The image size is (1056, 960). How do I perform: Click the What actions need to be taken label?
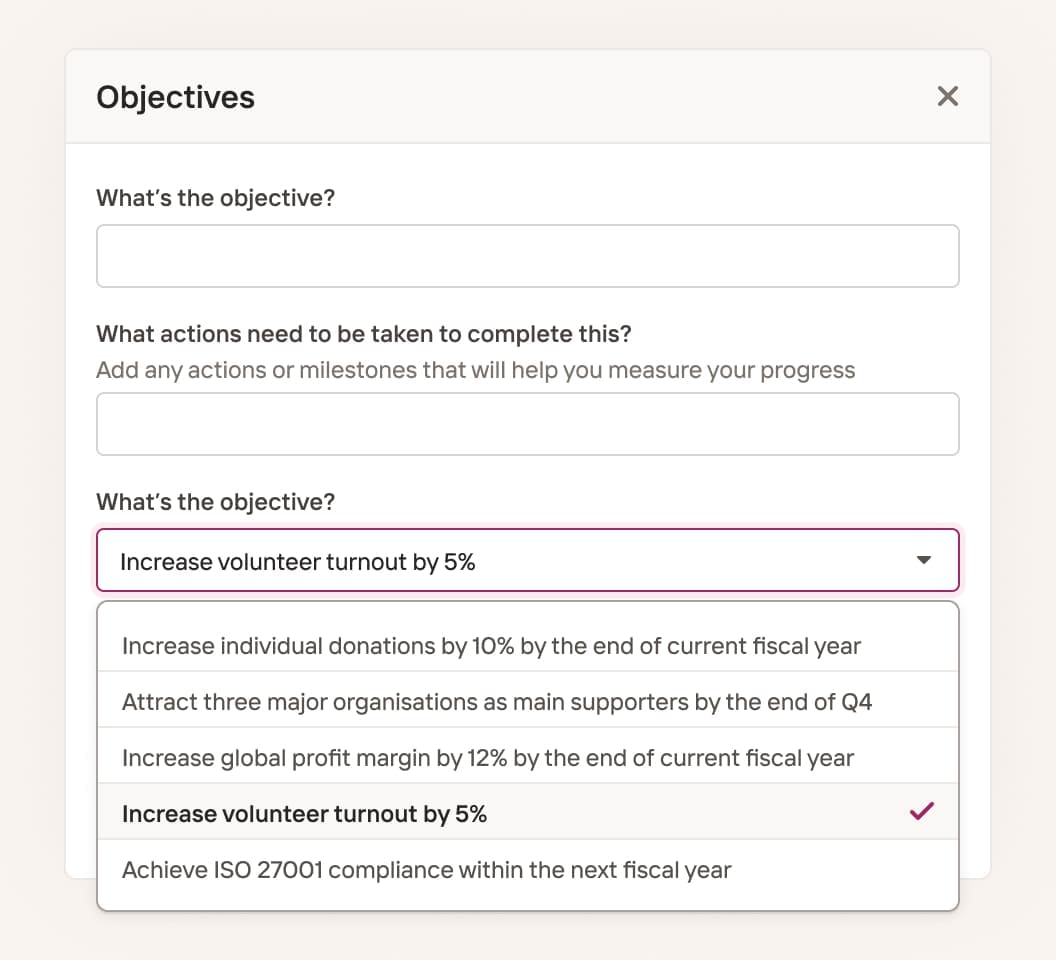[x=364, y=334]
